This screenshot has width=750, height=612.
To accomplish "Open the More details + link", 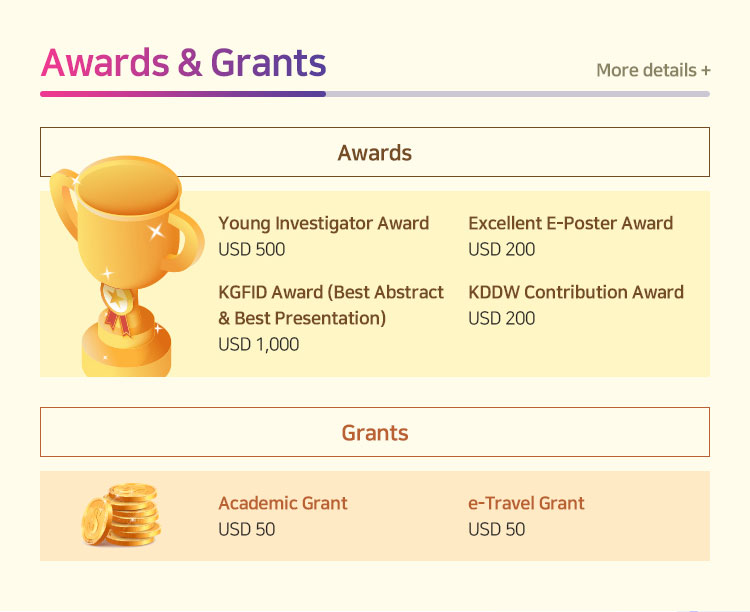I will click(653, 70).
